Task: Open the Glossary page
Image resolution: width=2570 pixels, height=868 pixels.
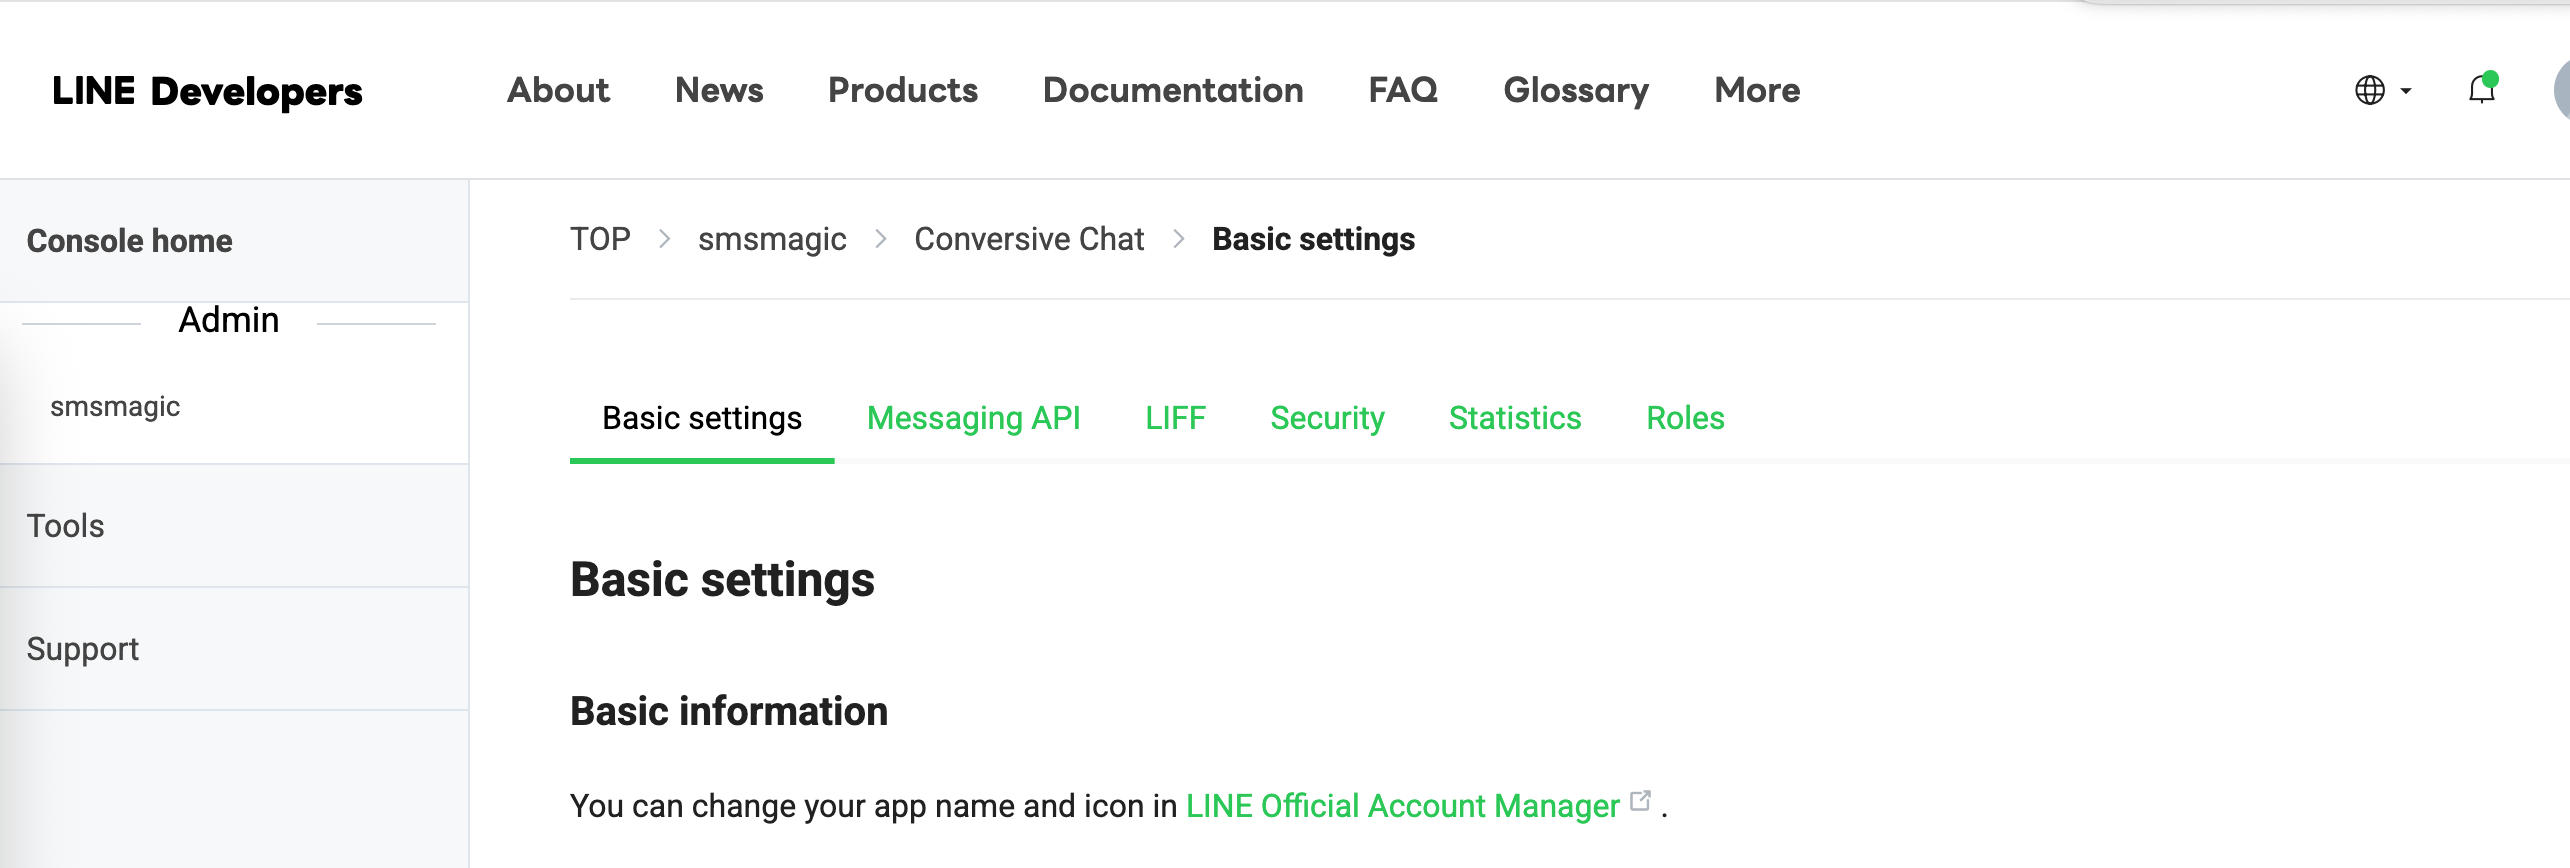Action: (1576, 90)
